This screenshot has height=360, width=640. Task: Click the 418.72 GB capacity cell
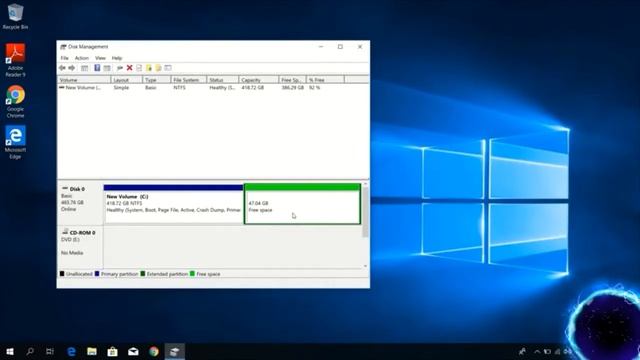point(253,87)
